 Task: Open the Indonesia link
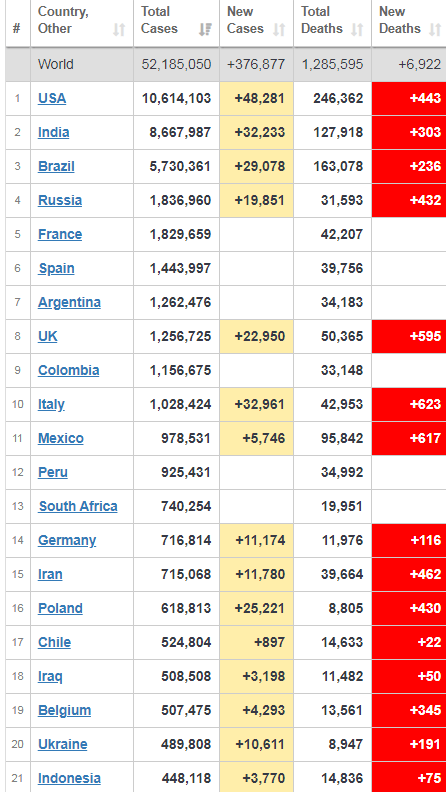pyautogui.click(x=69, y=778)
